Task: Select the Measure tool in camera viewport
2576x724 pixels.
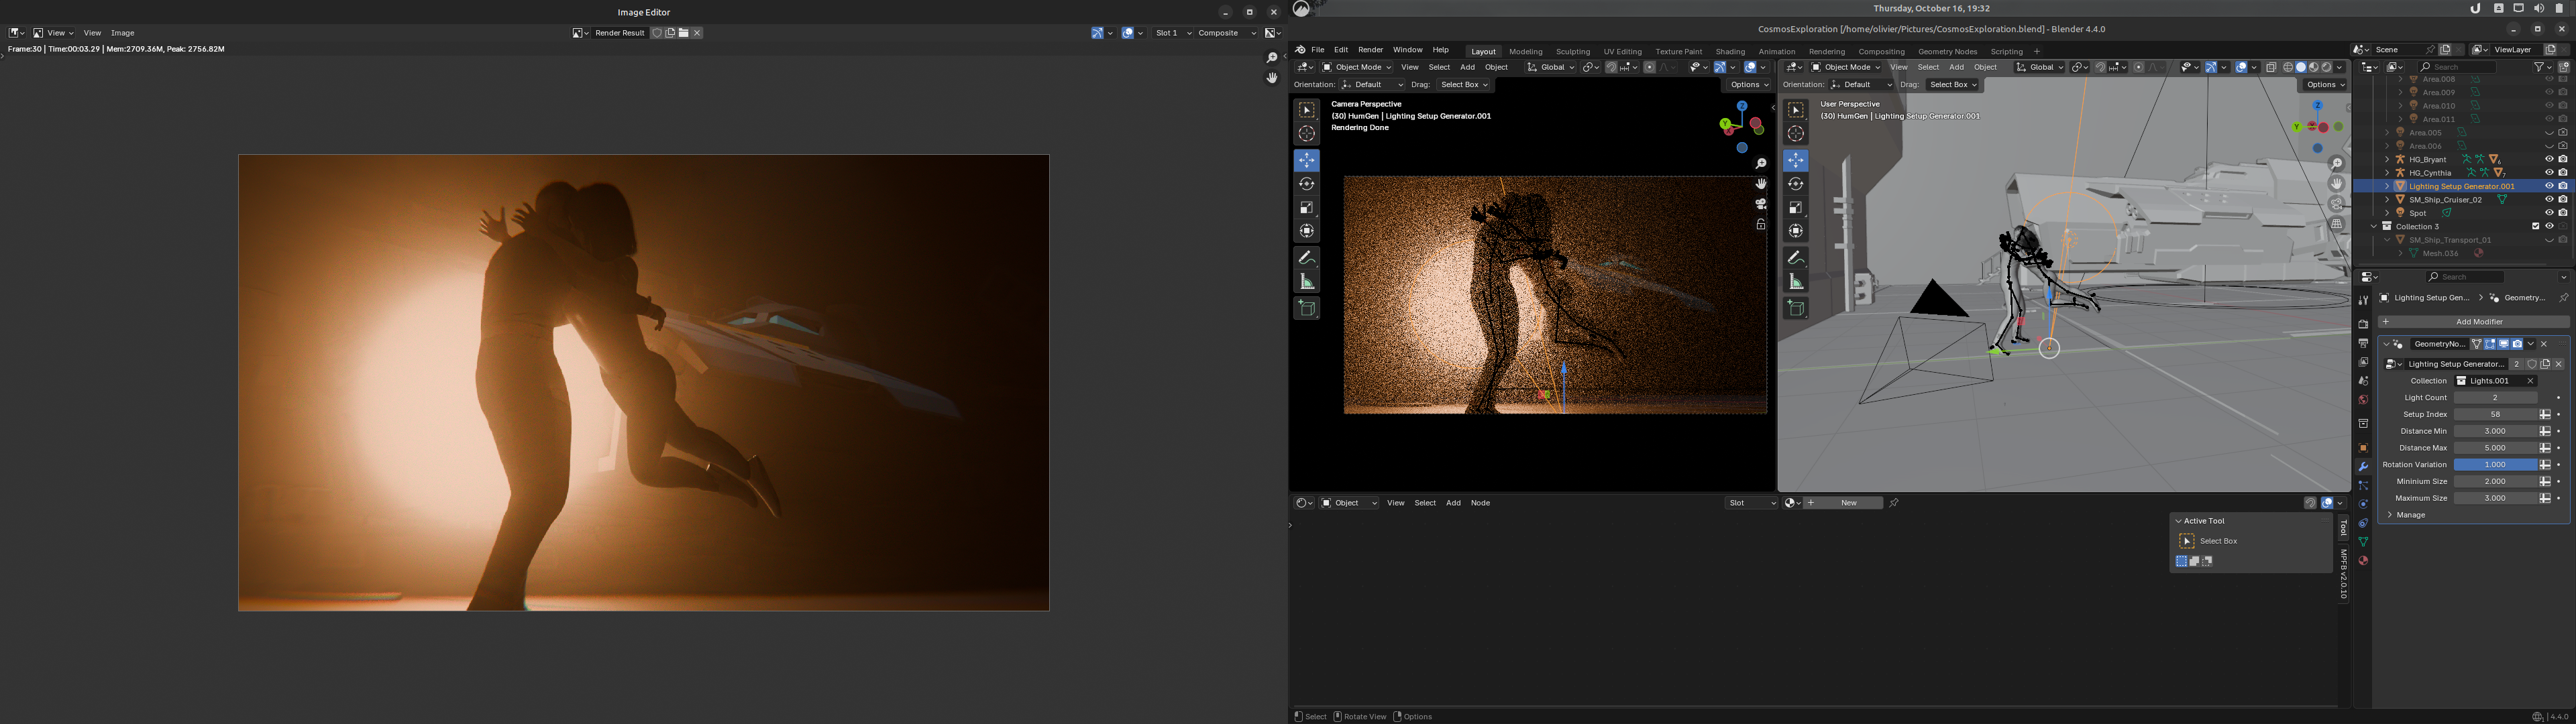Action: (x=1307, y=282)
